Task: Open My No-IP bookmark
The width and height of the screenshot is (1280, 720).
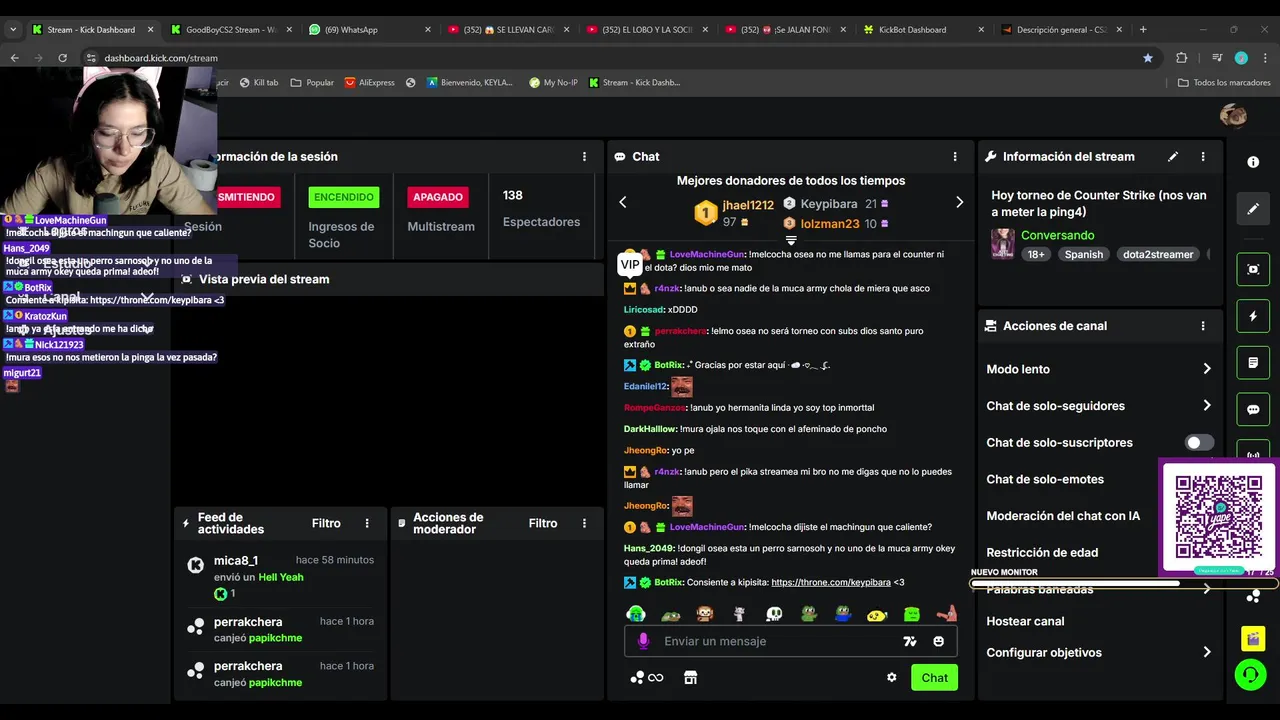Action: (x=554, y=82)
